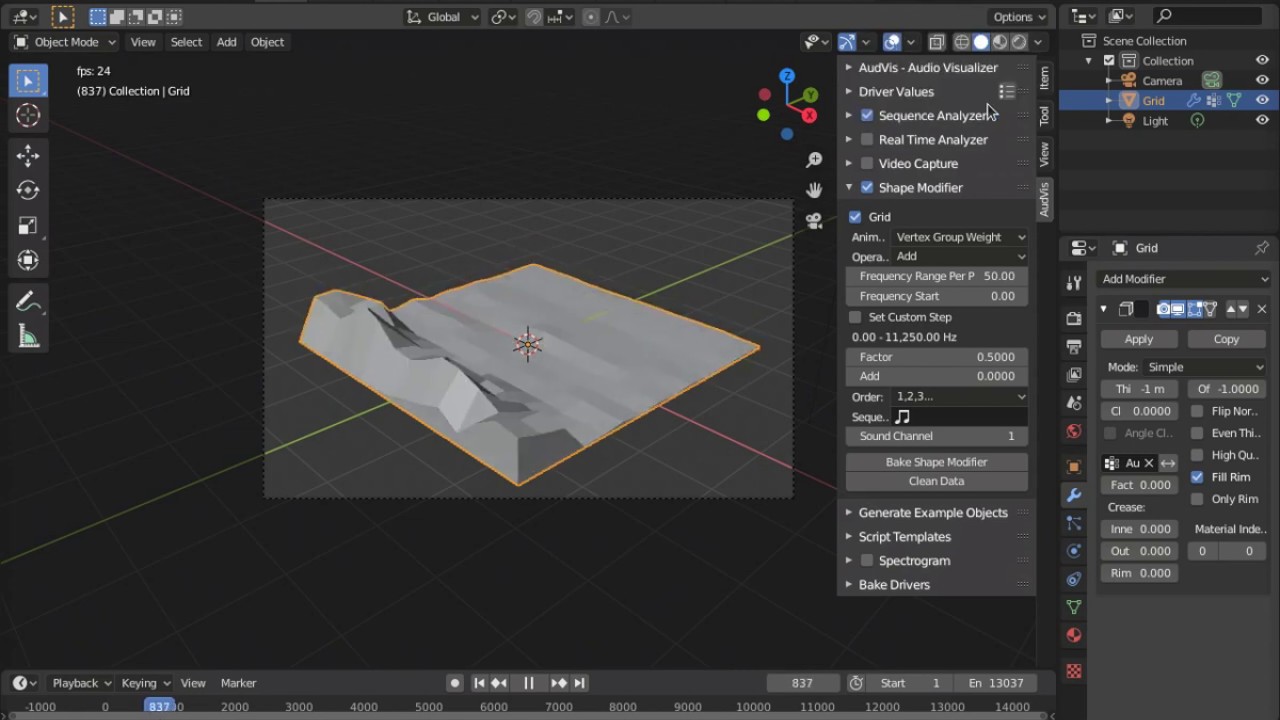This screenshot has width=1280, height=720.
Task: Jump to the start frame
Action: pyautogui.click(x=479, y=683)
